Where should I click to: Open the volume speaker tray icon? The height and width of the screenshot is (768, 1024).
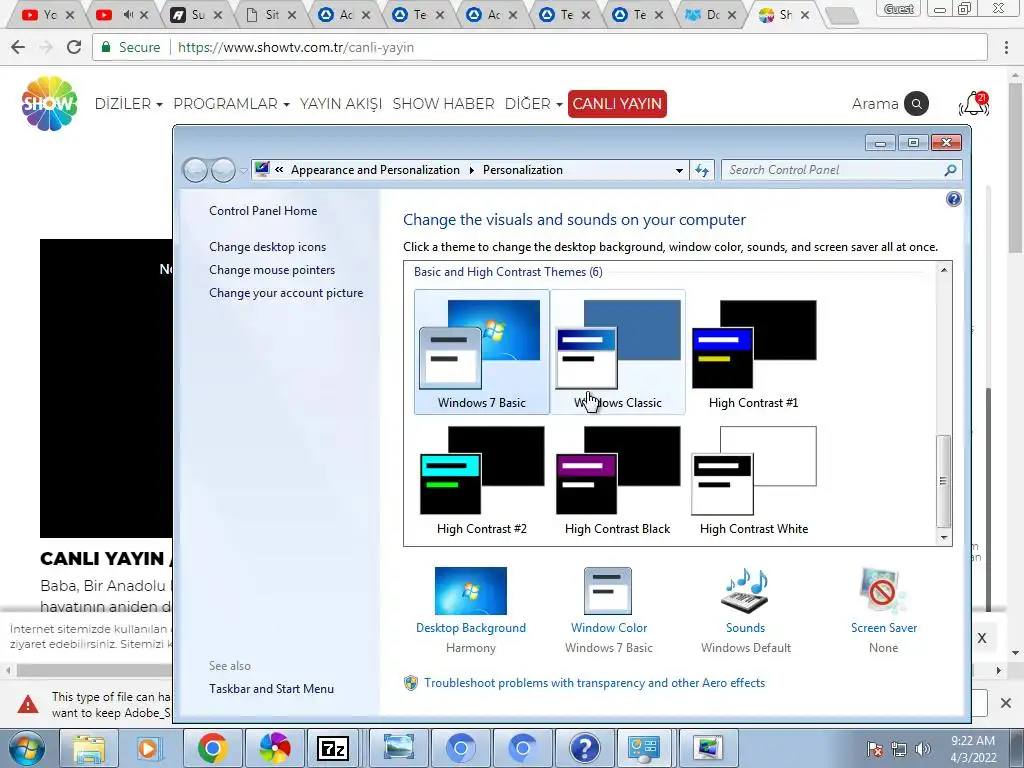click(923, 748)
